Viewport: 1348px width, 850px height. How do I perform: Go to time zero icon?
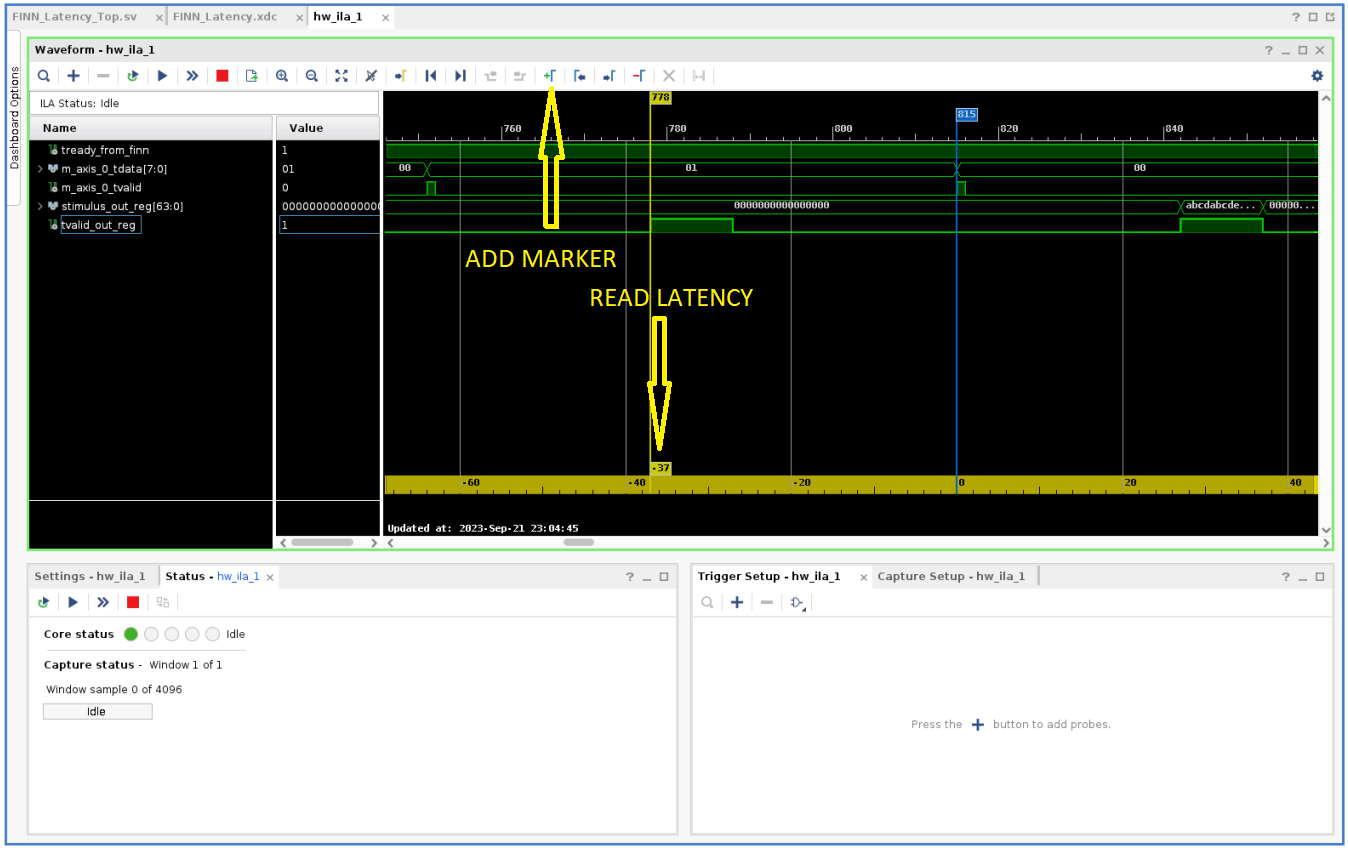[431, 76]
